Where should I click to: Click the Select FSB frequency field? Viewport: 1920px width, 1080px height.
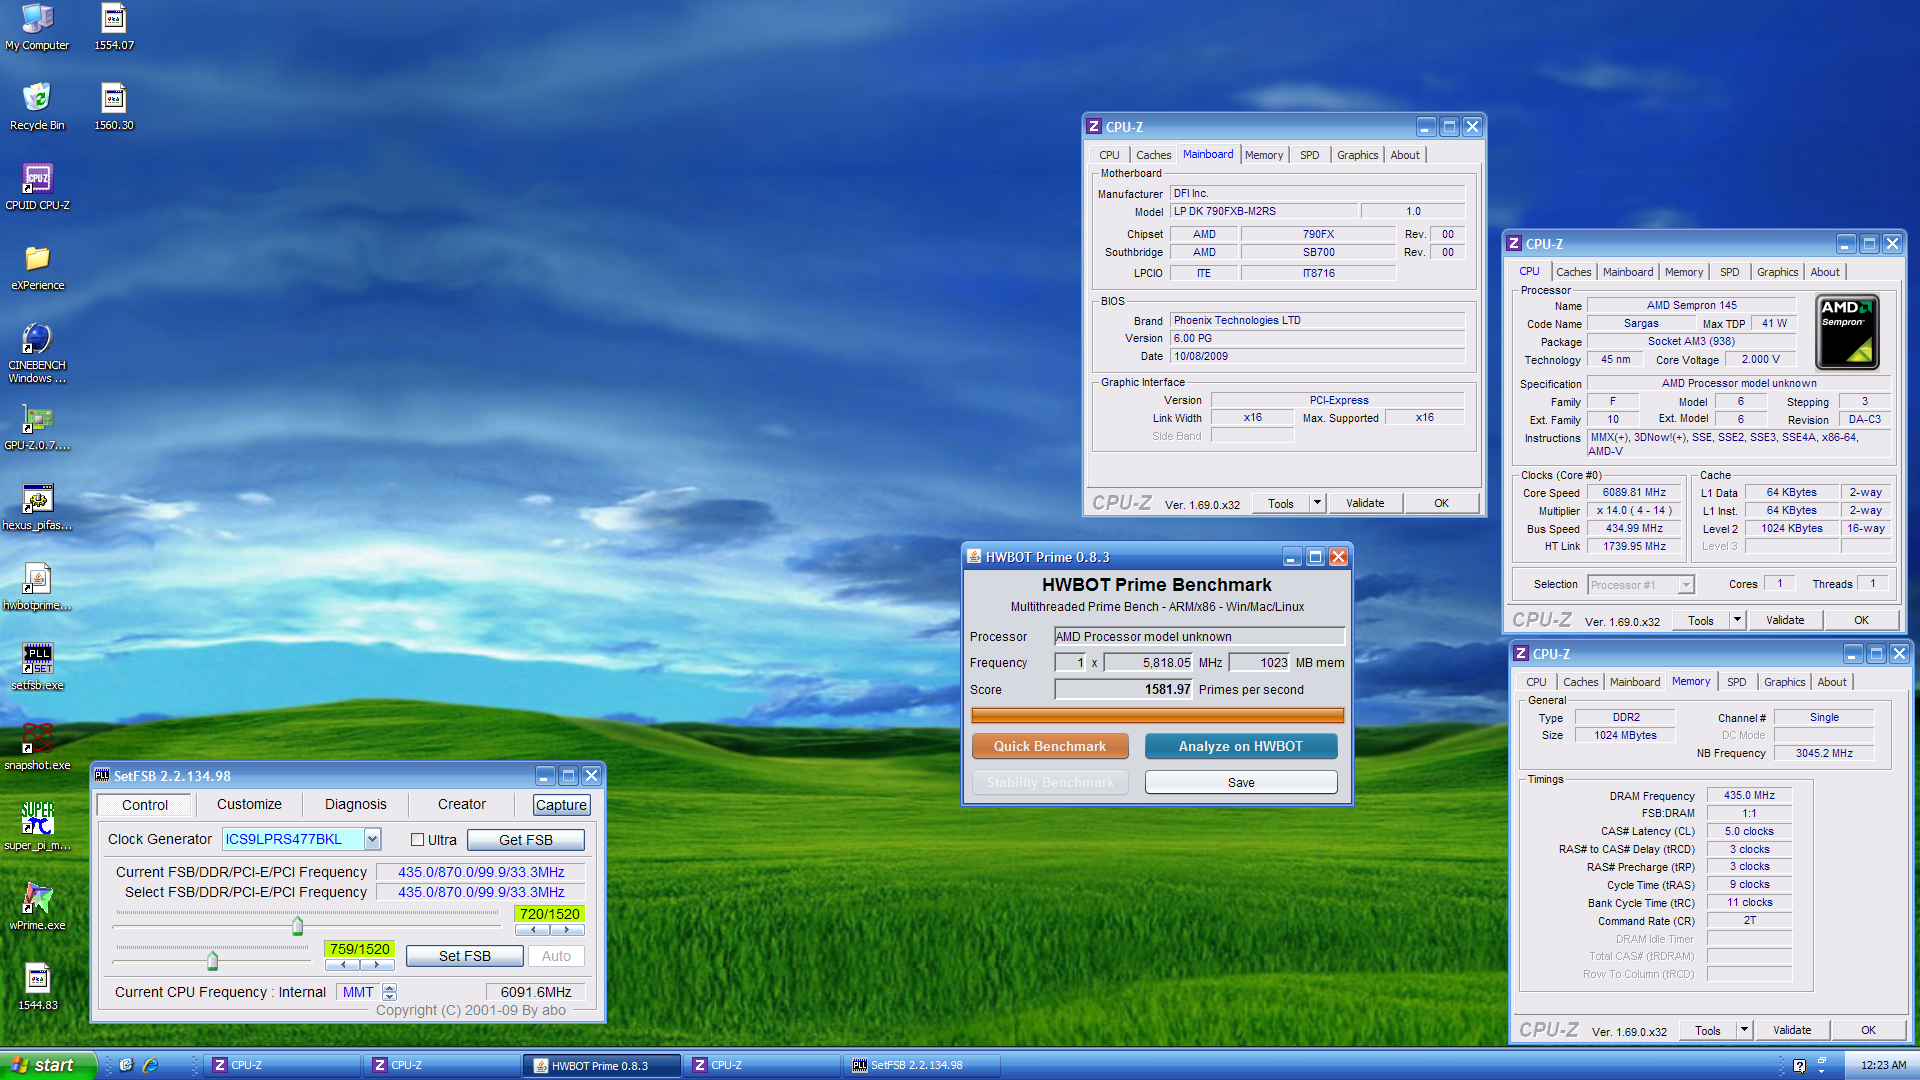coord(481,892)
